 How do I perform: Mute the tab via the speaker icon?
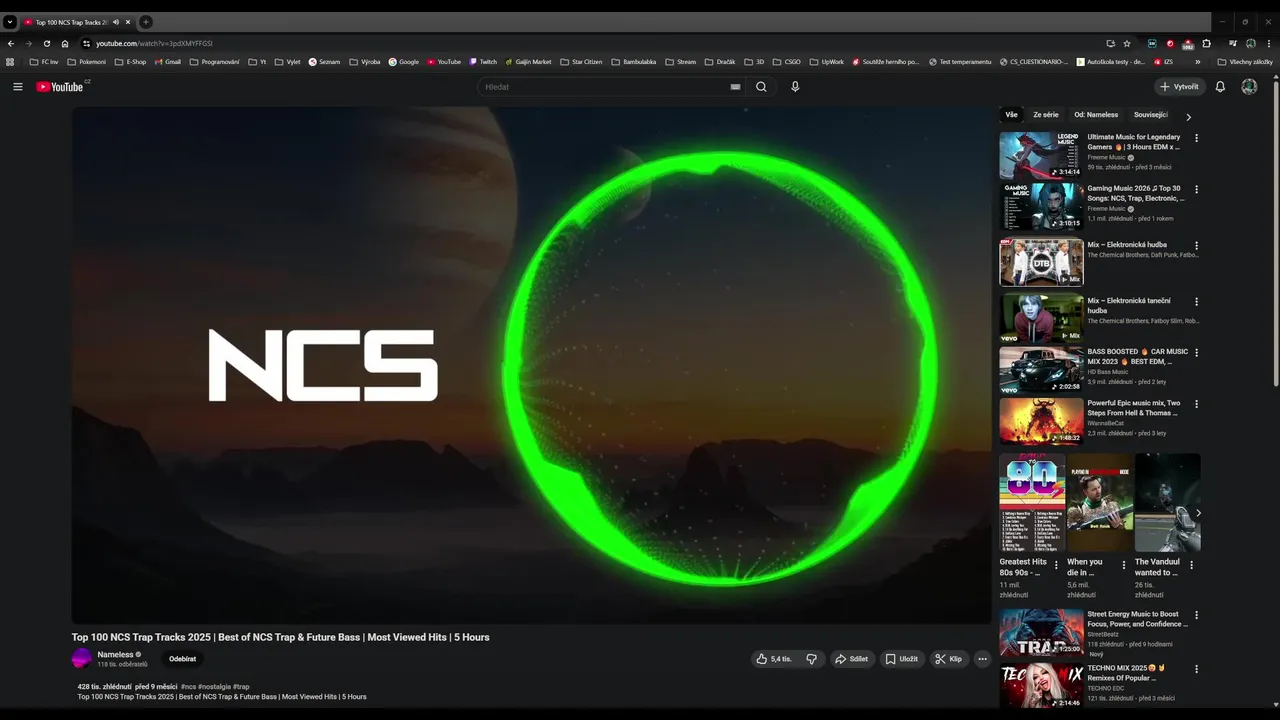[x=116, y=22]
